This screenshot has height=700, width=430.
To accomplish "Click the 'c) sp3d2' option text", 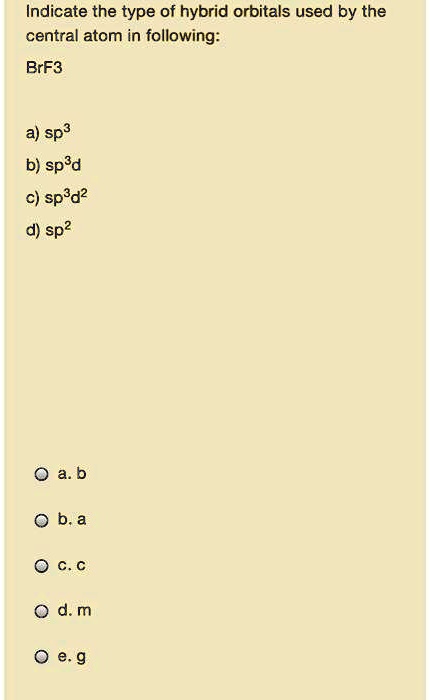I will point(57,197).
